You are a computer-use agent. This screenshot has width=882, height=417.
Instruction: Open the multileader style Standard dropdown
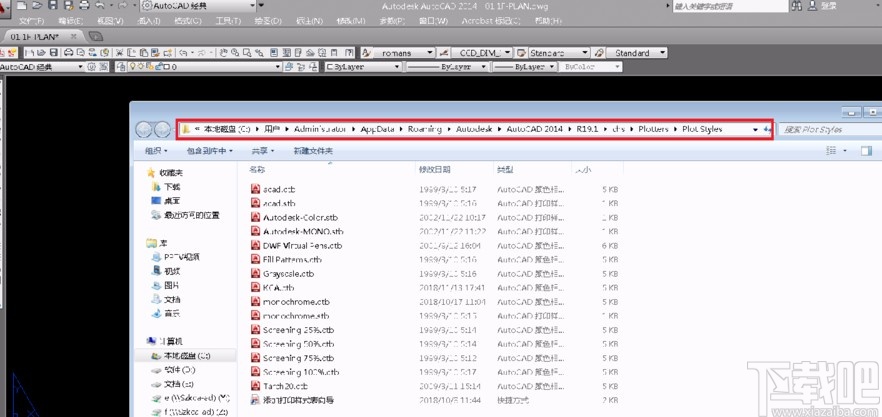tap(663, 53)
